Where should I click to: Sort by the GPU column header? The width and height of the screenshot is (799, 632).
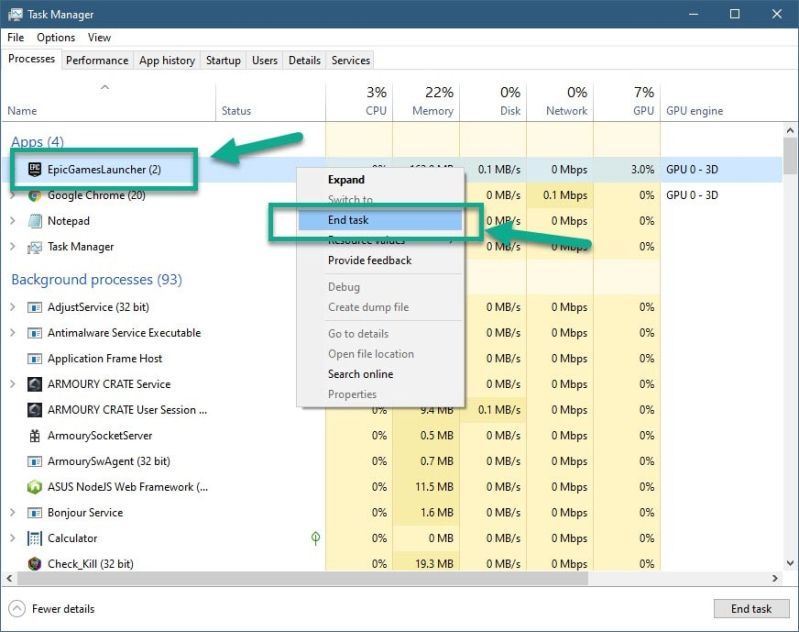pos(627,100)
